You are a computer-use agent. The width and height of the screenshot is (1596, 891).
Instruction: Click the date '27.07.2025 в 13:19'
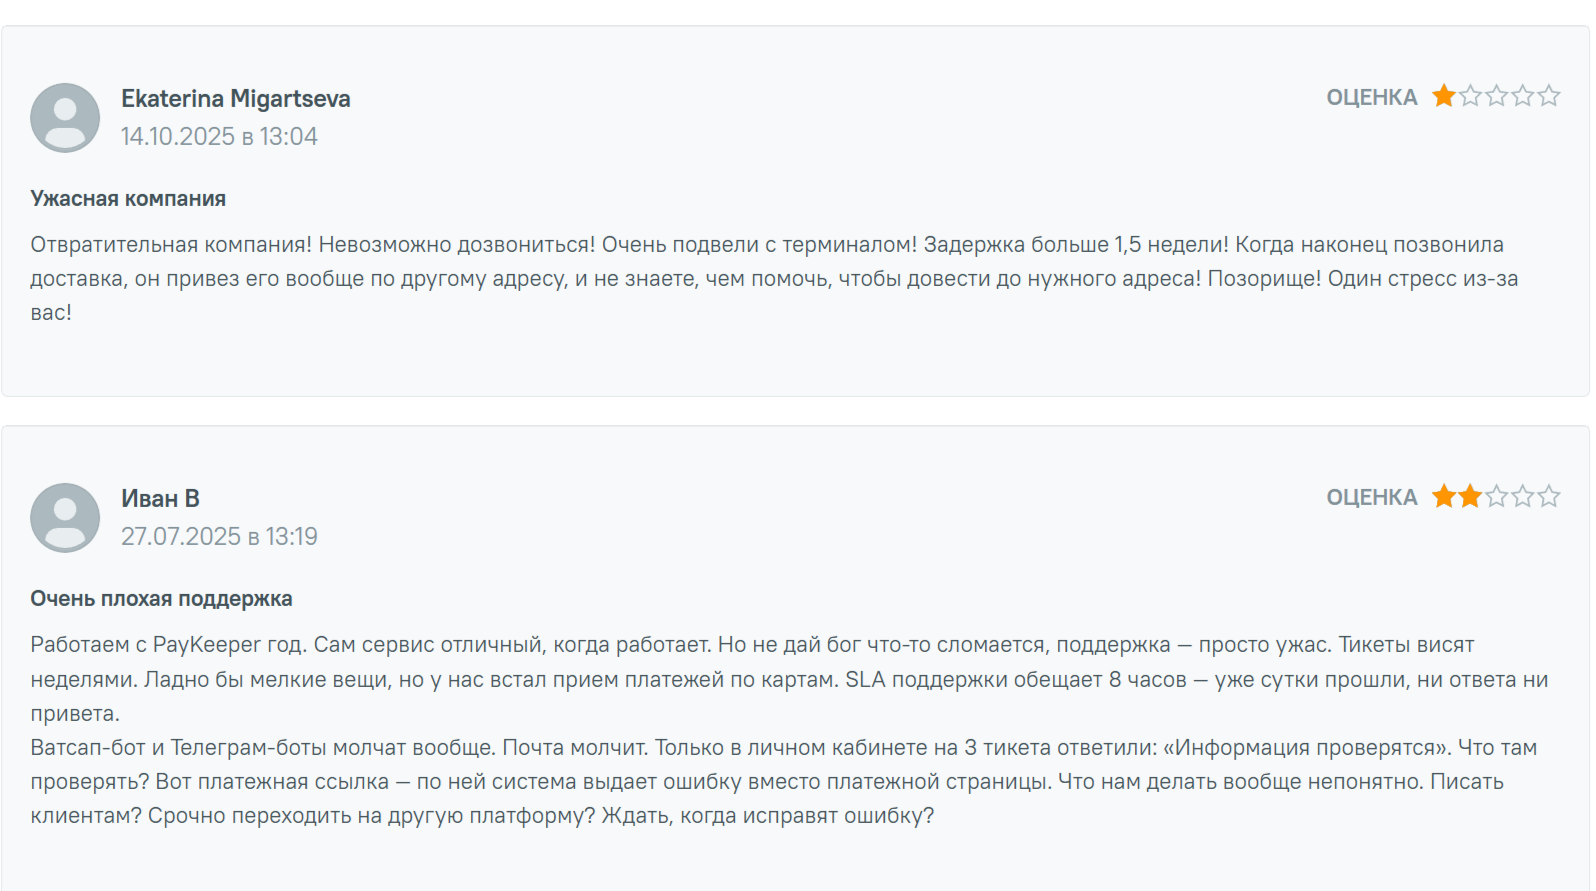pos(219,536)
